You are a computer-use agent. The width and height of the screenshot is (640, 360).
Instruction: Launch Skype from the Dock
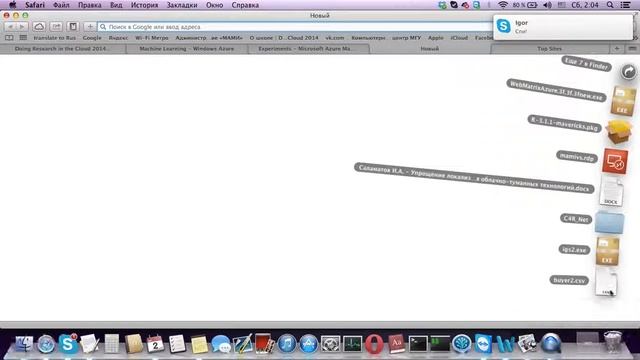coord(68,344)
